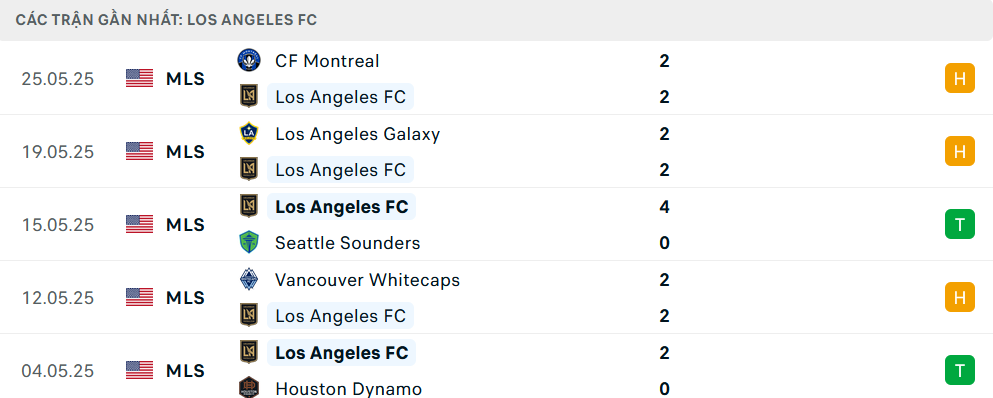The width and height of the screenshot is (993, 398).
Task: Click the Houston Dynamo crest icon
Action: [x=249, y=388]
